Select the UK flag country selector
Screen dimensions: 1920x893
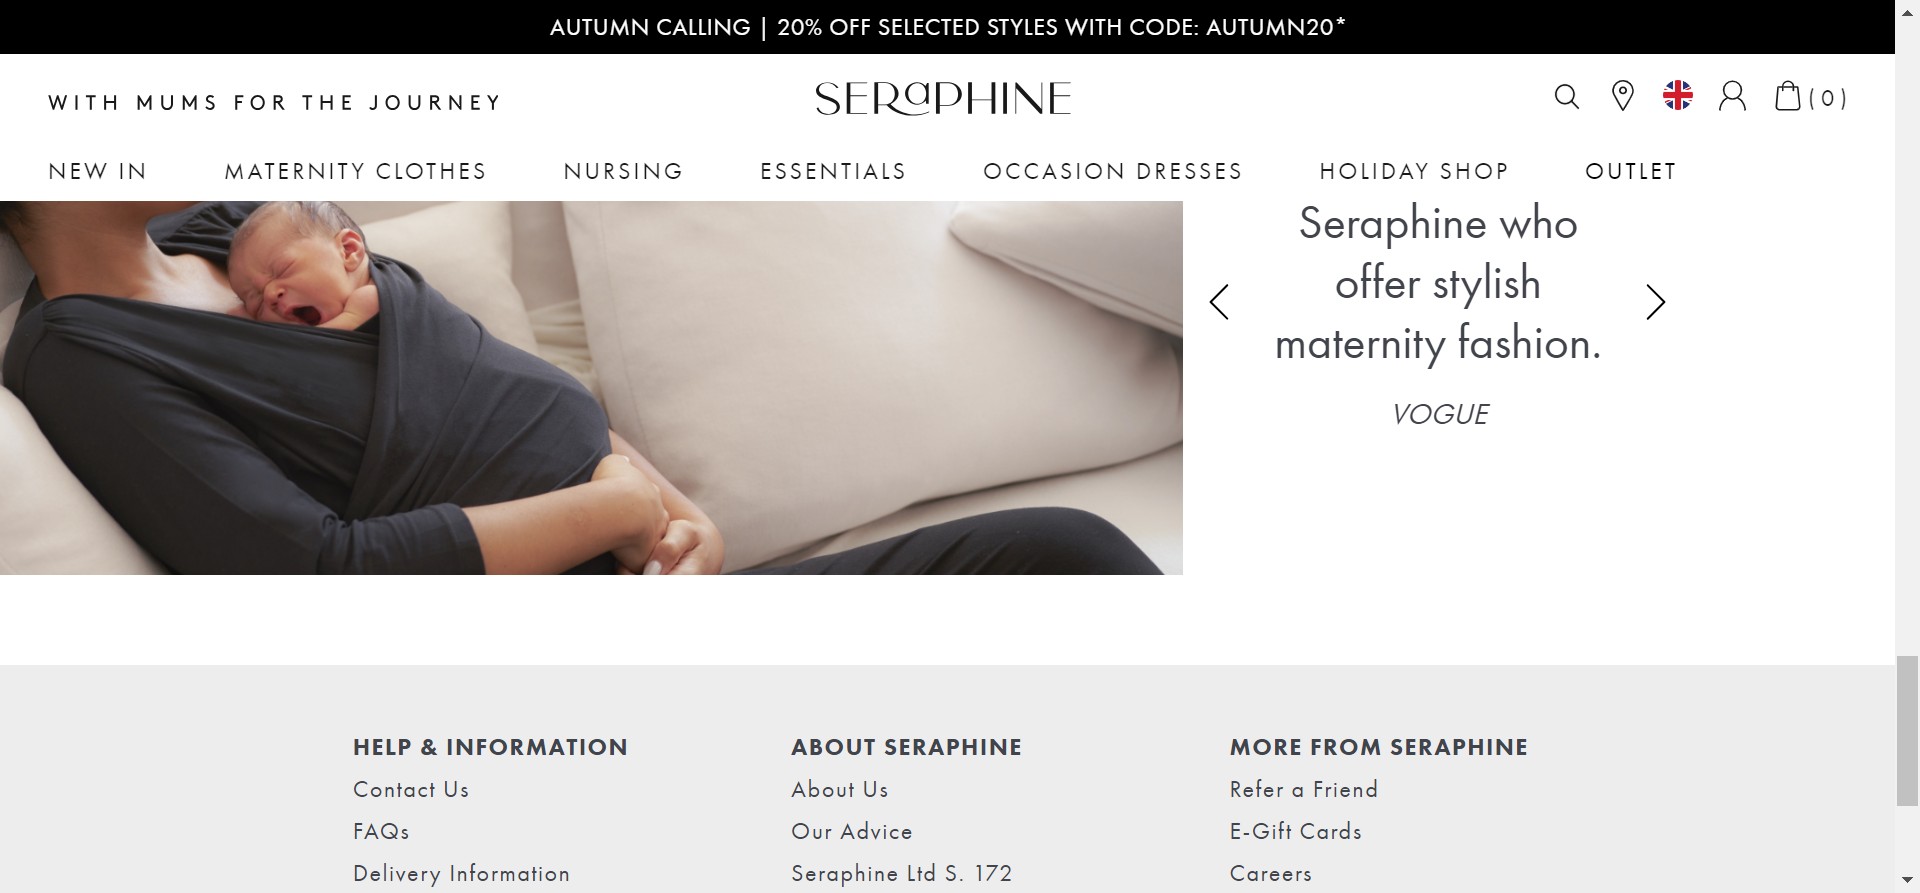coord(1677,96)
